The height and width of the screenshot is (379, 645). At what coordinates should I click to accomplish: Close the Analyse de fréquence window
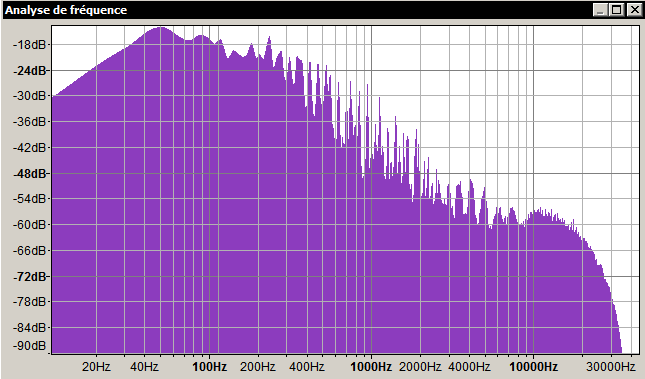(634, 10)
